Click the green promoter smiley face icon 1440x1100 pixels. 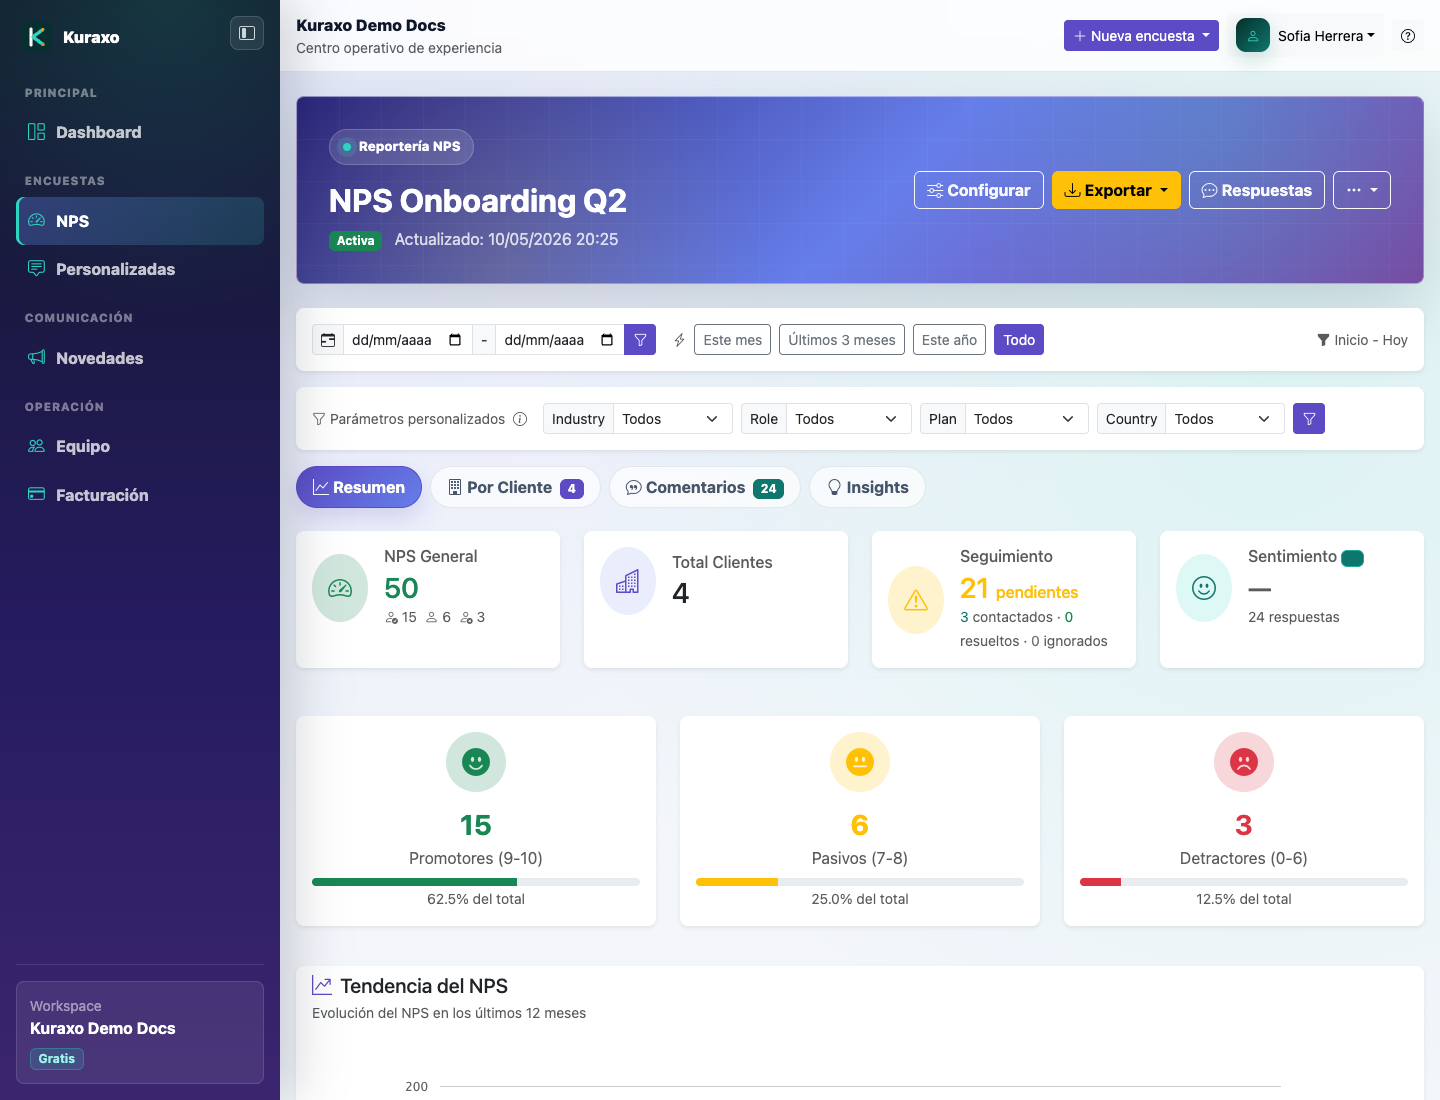[476, 762]
